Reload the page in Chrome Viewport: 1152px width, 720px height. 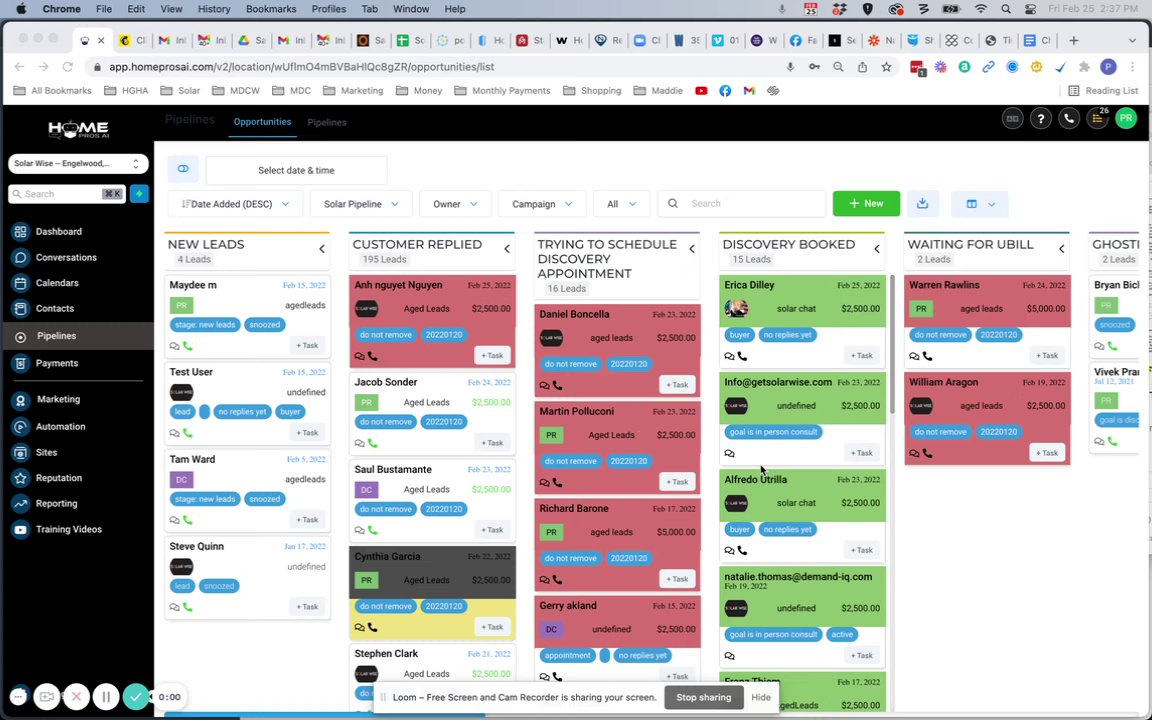coord(68,67)
